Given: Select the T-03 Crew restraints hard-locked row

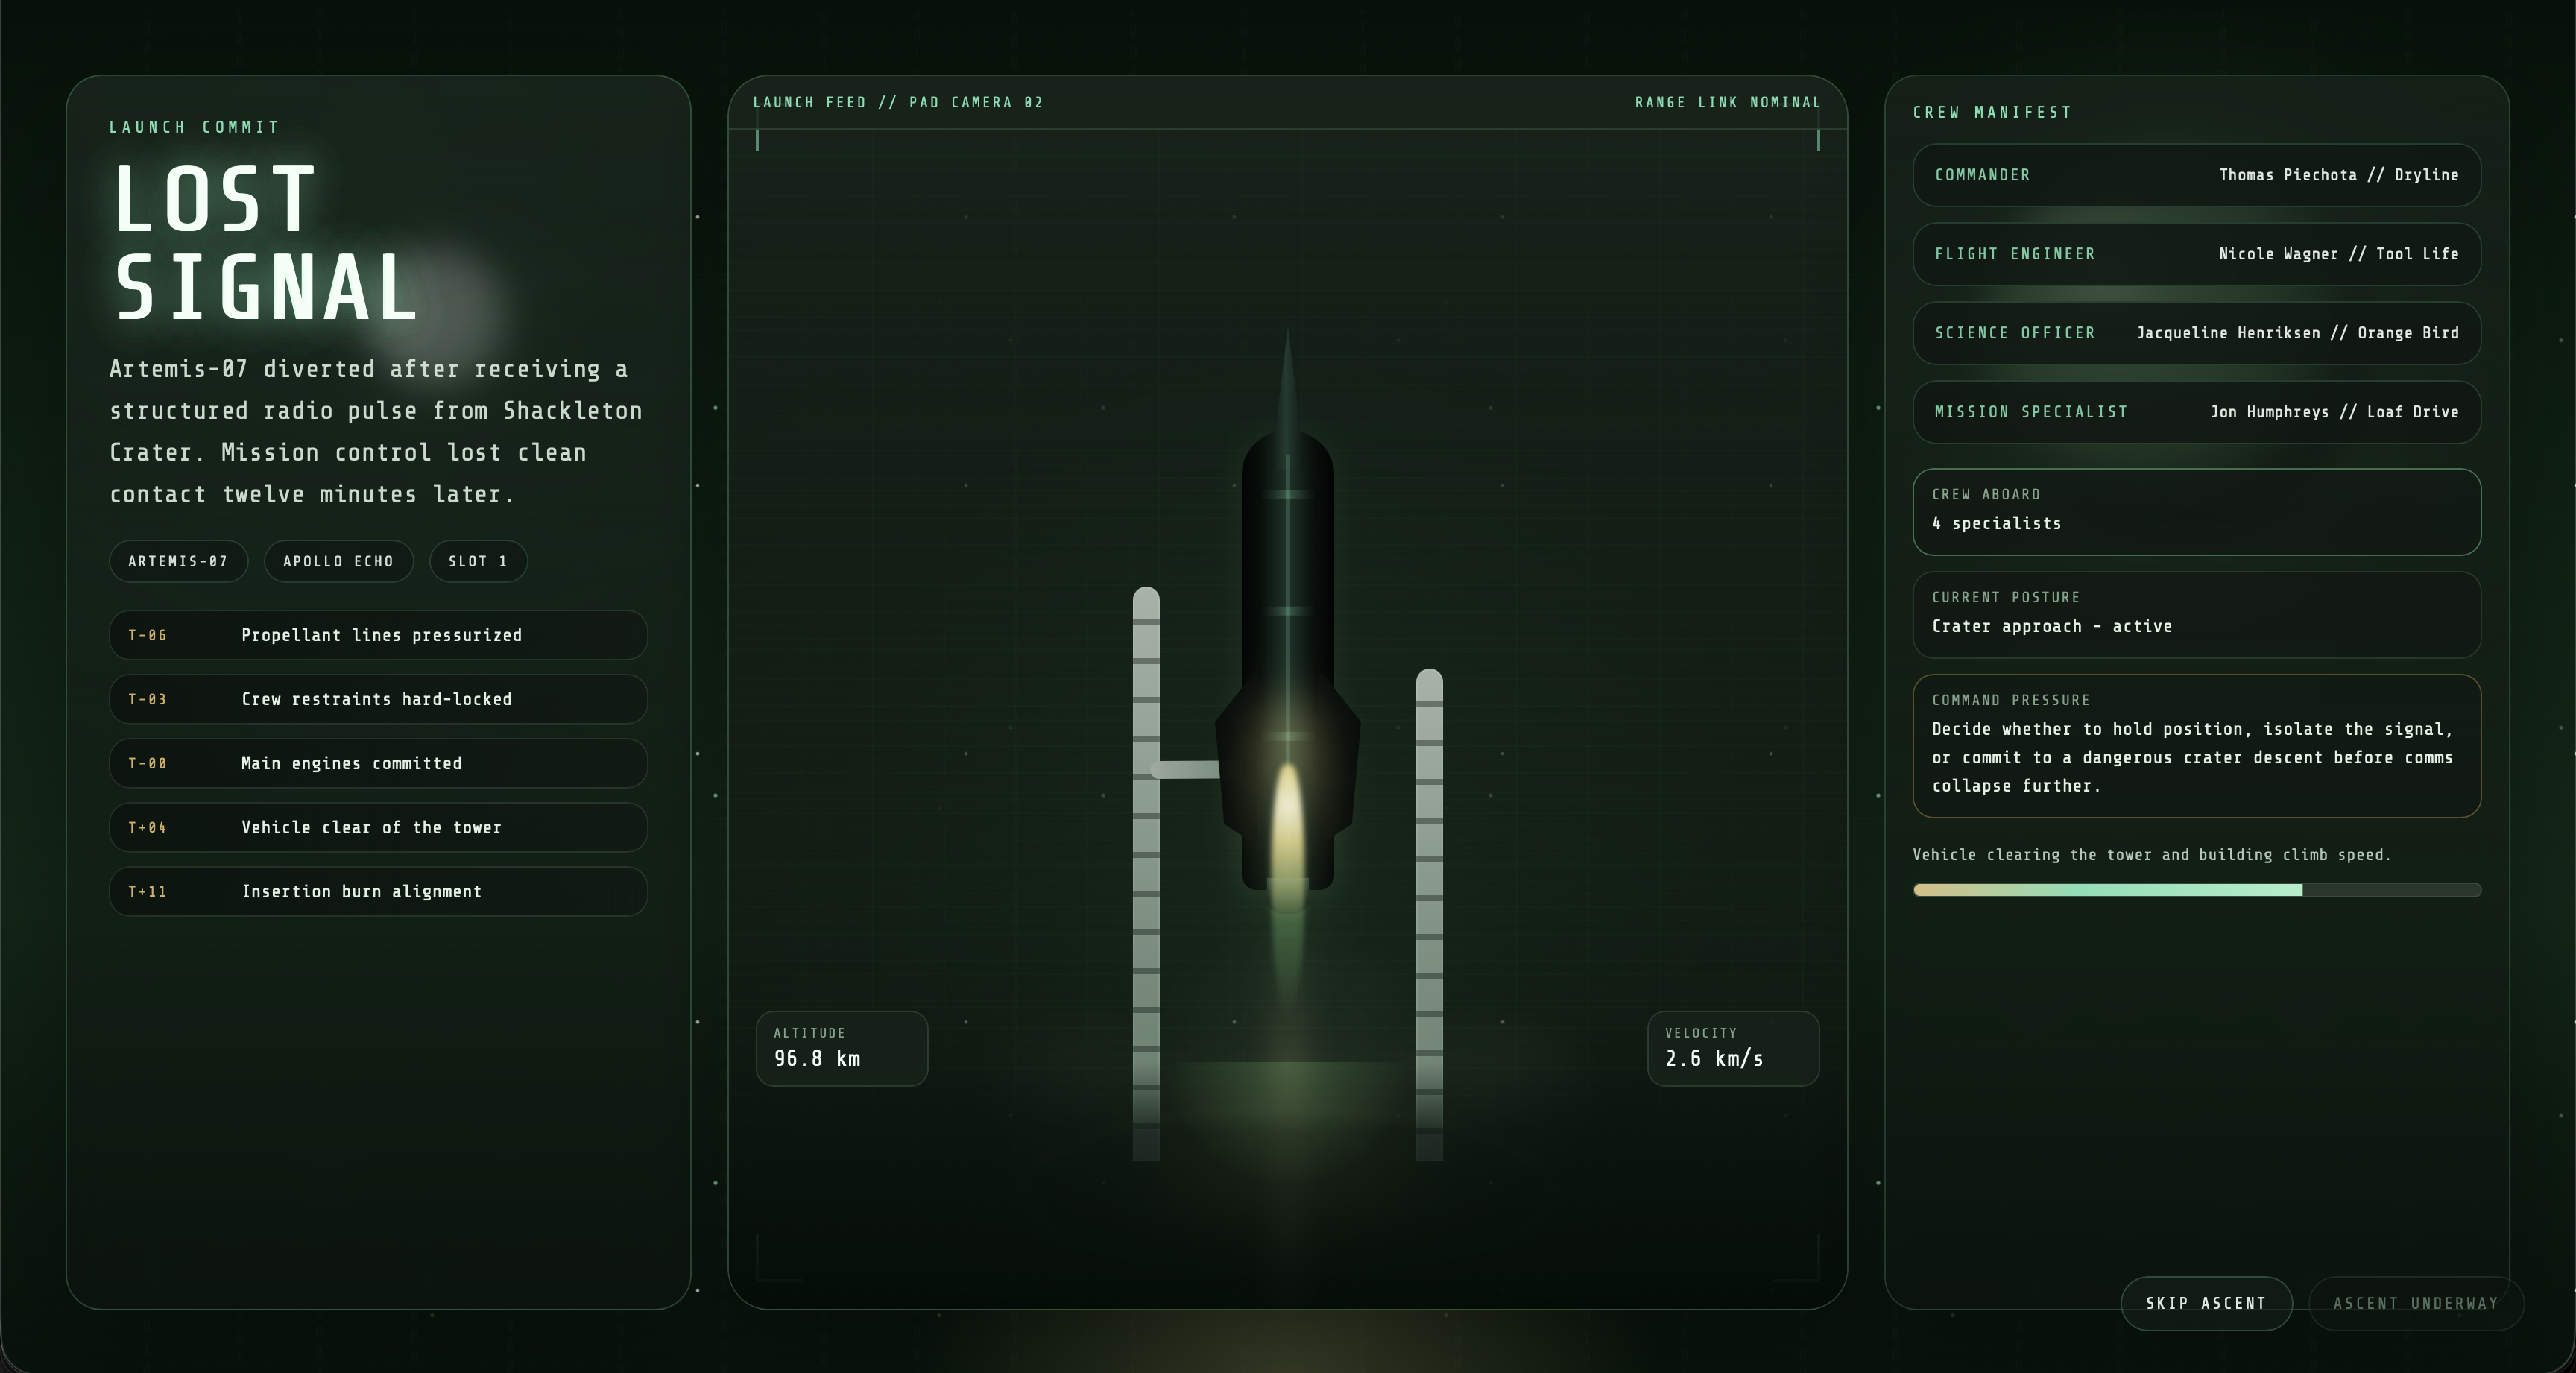Looking at the screenshot, I should click(378, 699).
